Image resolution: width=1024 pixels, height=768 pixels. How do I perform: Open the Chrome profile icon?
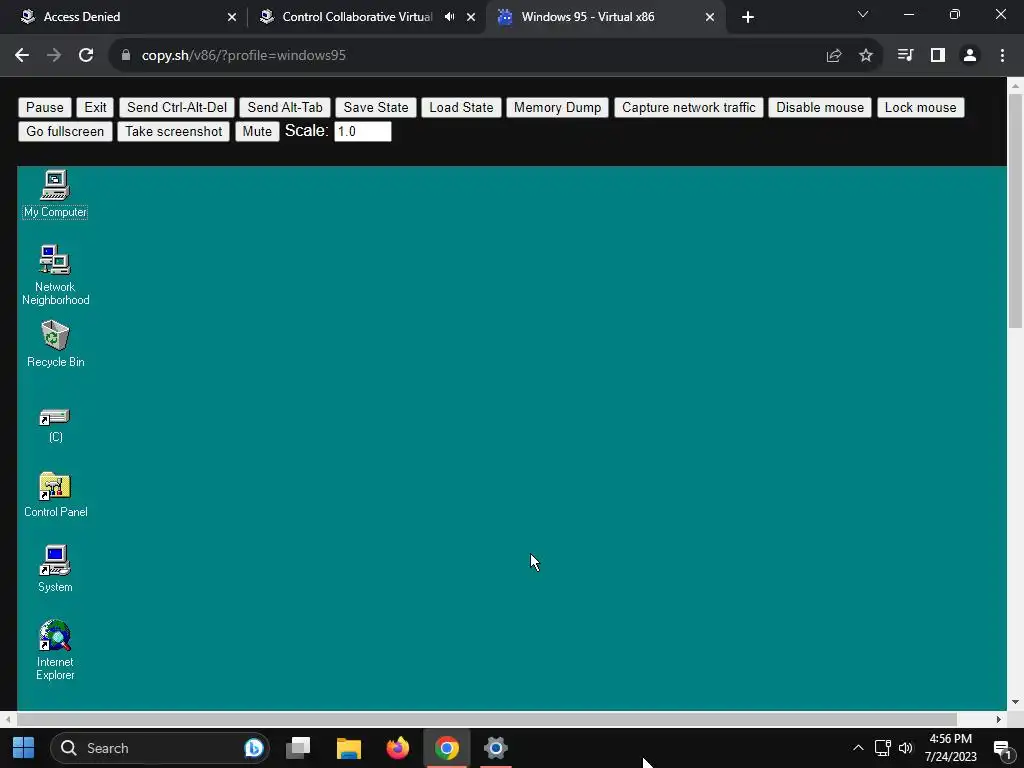pyautogui.click(x=970, y=56)
